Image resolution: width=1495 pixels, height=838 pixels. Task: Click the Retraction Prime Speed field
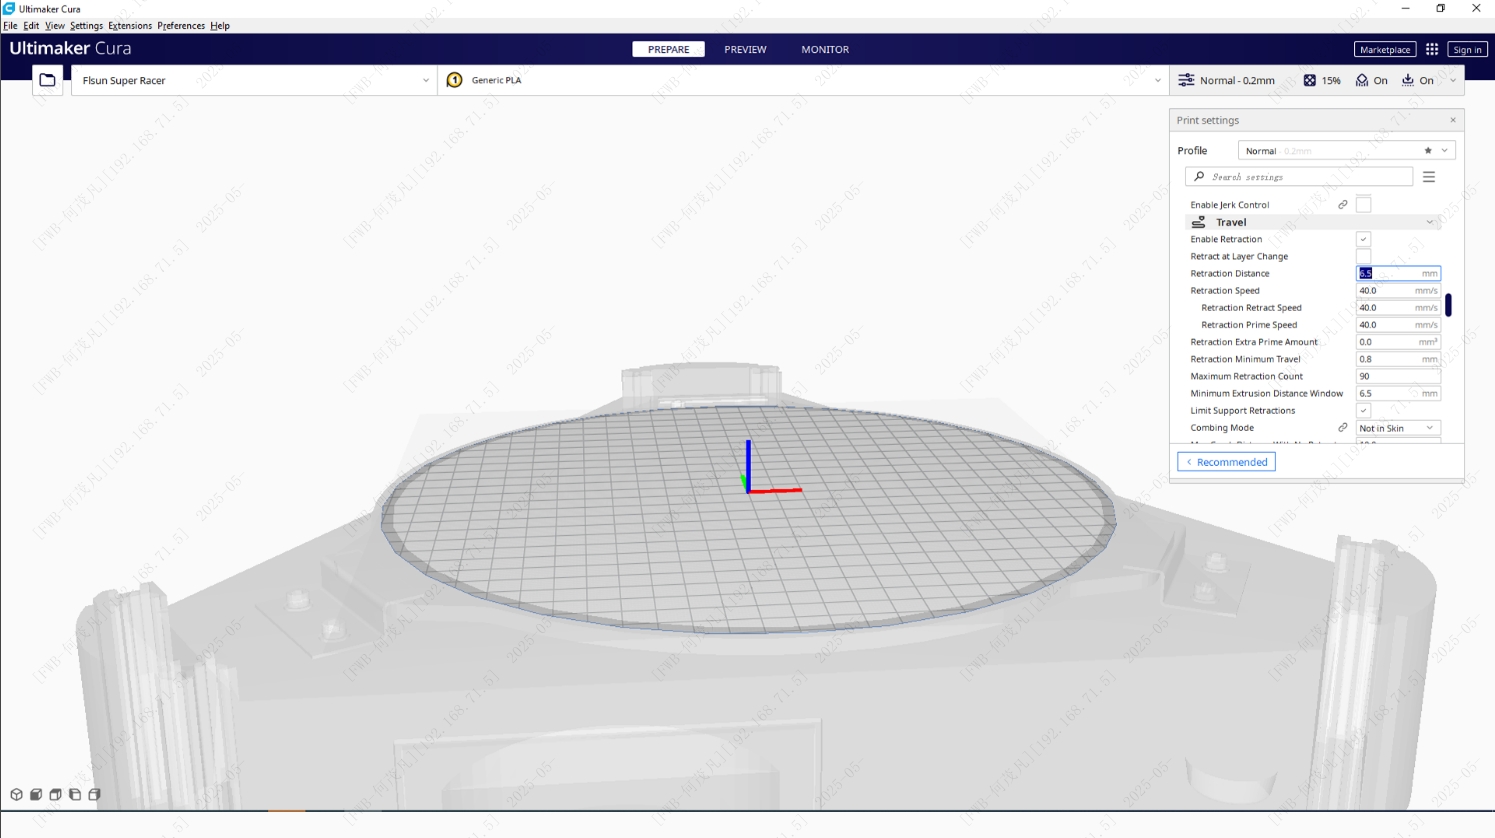[x=1398, y=324]
